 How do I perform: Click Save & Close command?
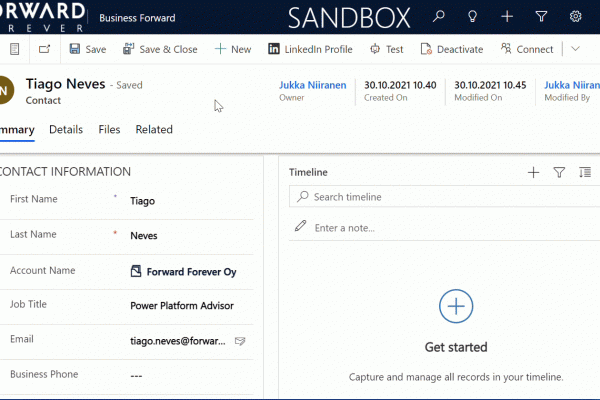coord(160,49)
